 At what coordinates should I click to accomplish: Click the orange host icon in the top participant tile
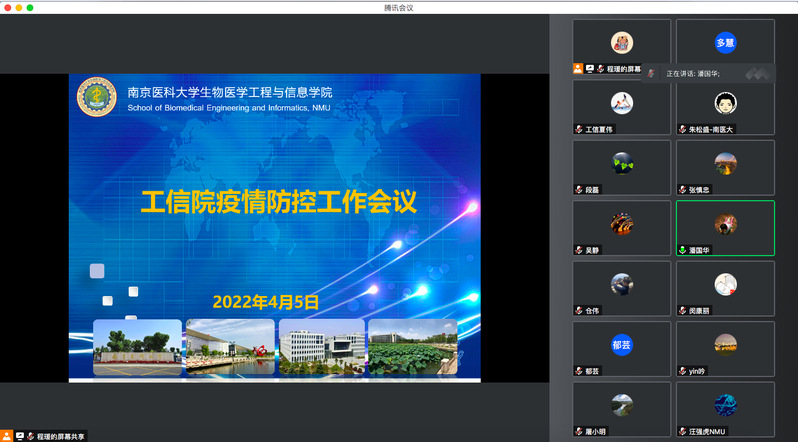[x=579, y=69]
